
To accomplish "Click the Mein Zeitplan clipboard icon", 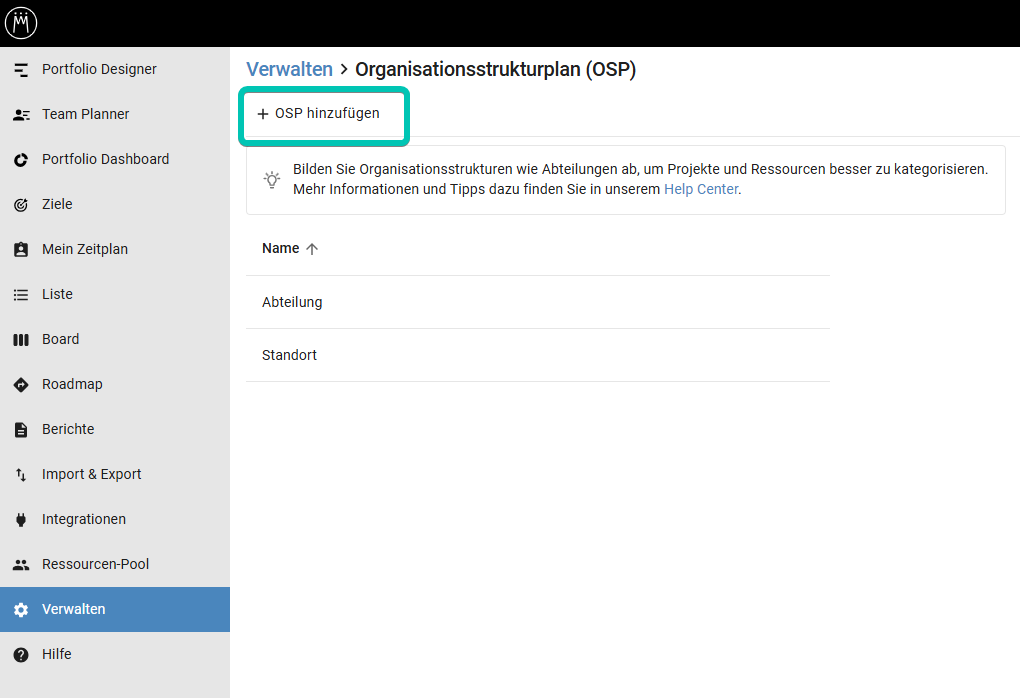I will point(21,250).
